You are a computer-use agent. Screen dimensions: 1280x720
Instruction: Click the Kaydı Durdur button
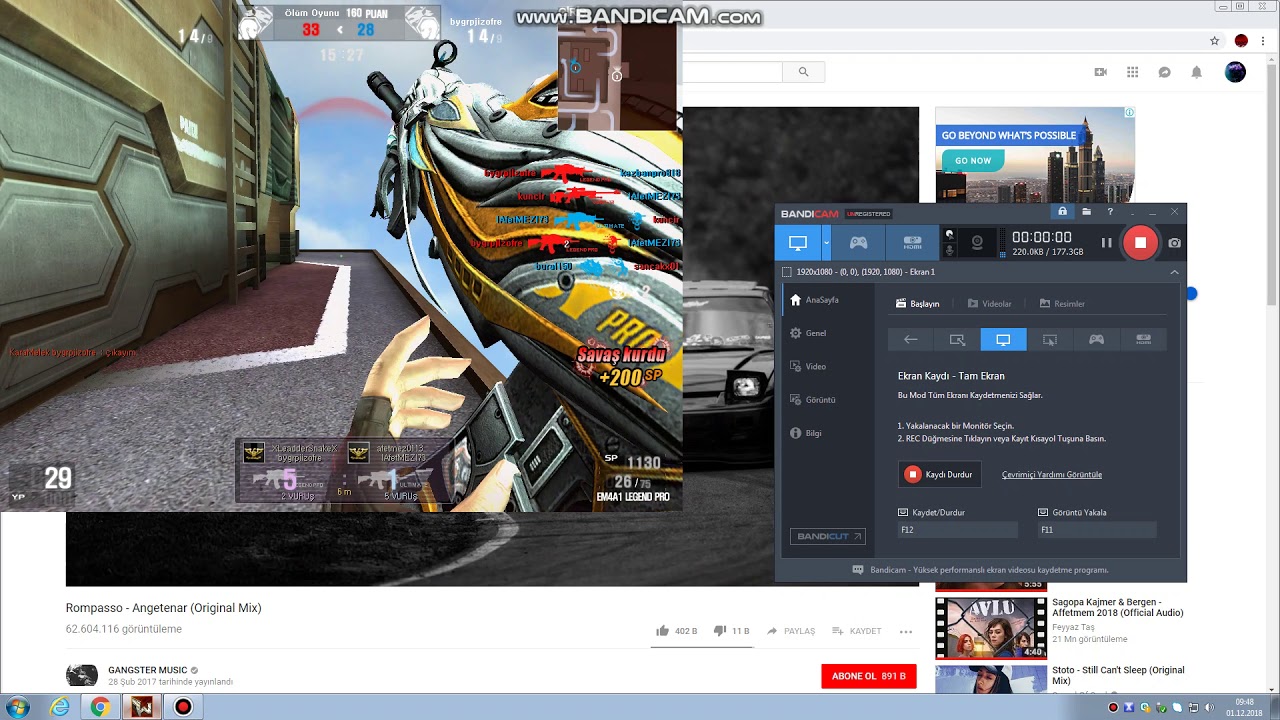click(939, 475)
